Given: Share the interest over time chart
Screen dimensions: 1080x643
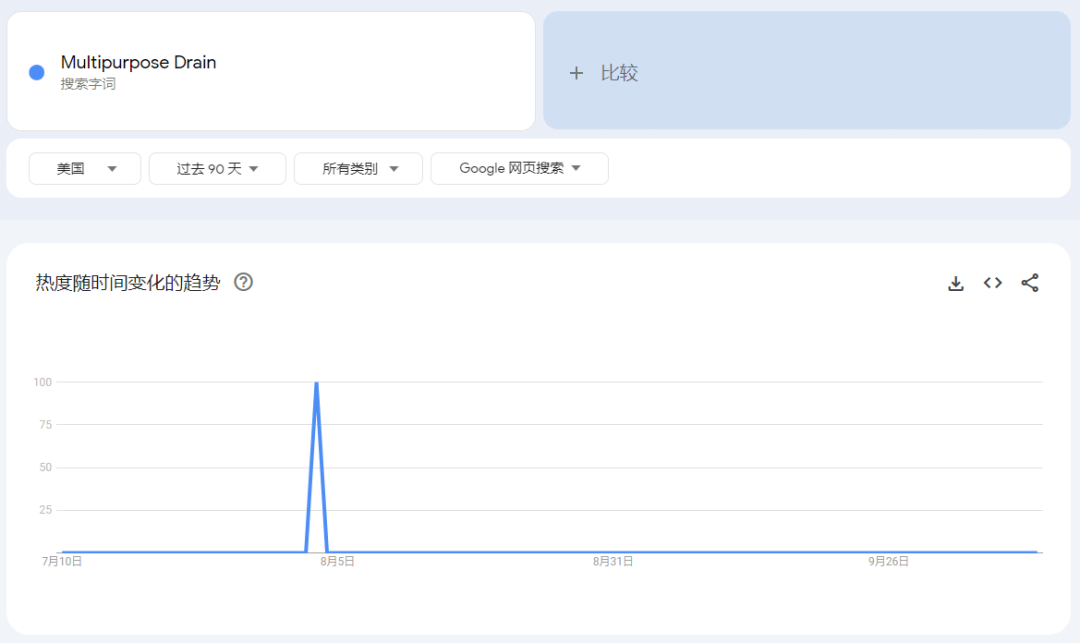Looking at the screenshot, I should pyautogui.click(x=1030, y=283).
